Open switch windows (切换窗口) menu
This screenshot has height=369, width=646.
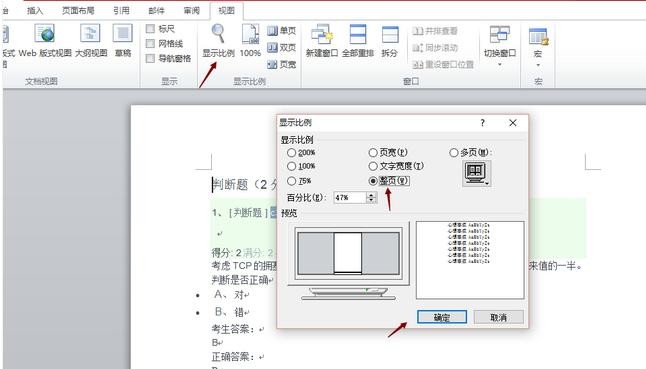pos(500,45)
